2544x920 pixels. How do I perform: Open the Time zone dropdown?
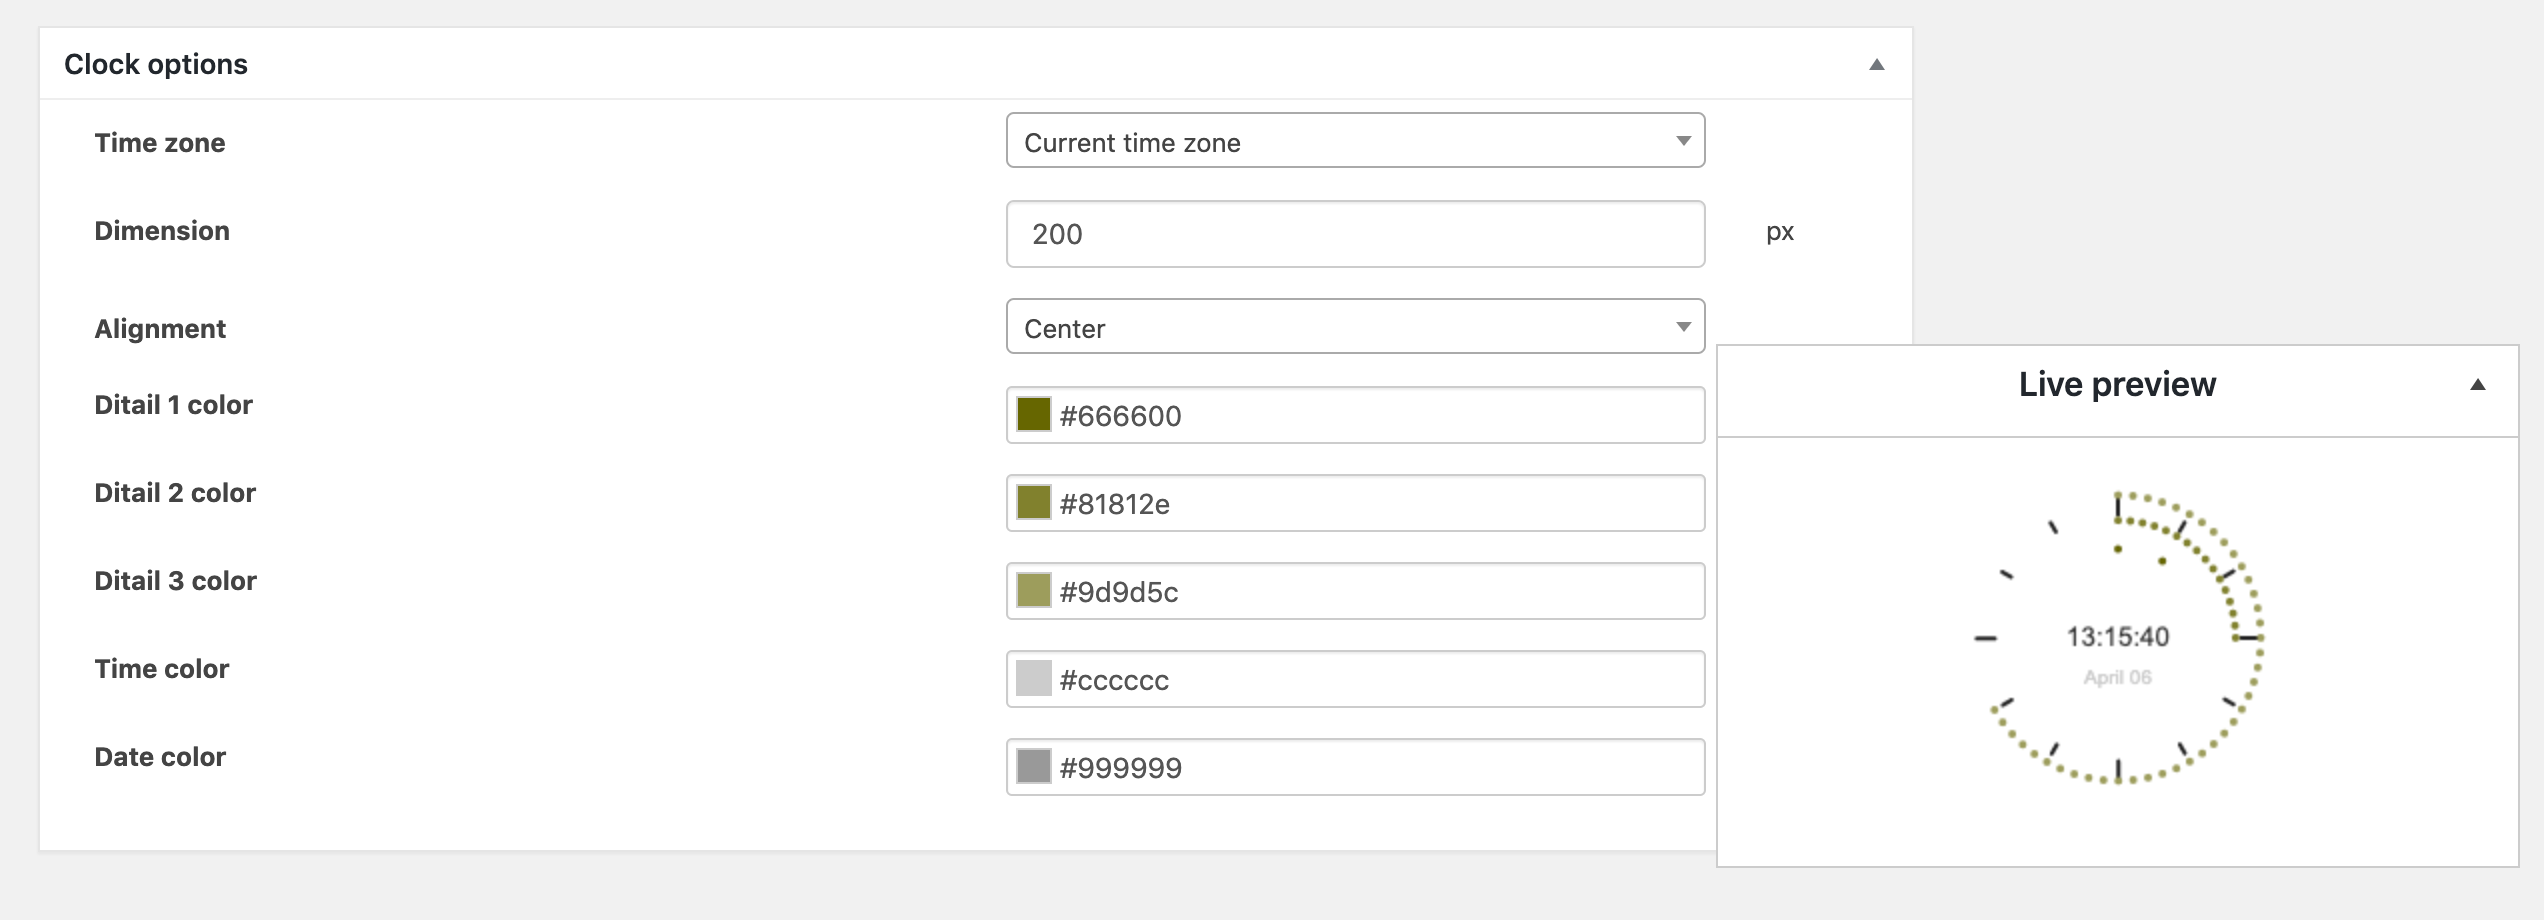point(1355,141)
